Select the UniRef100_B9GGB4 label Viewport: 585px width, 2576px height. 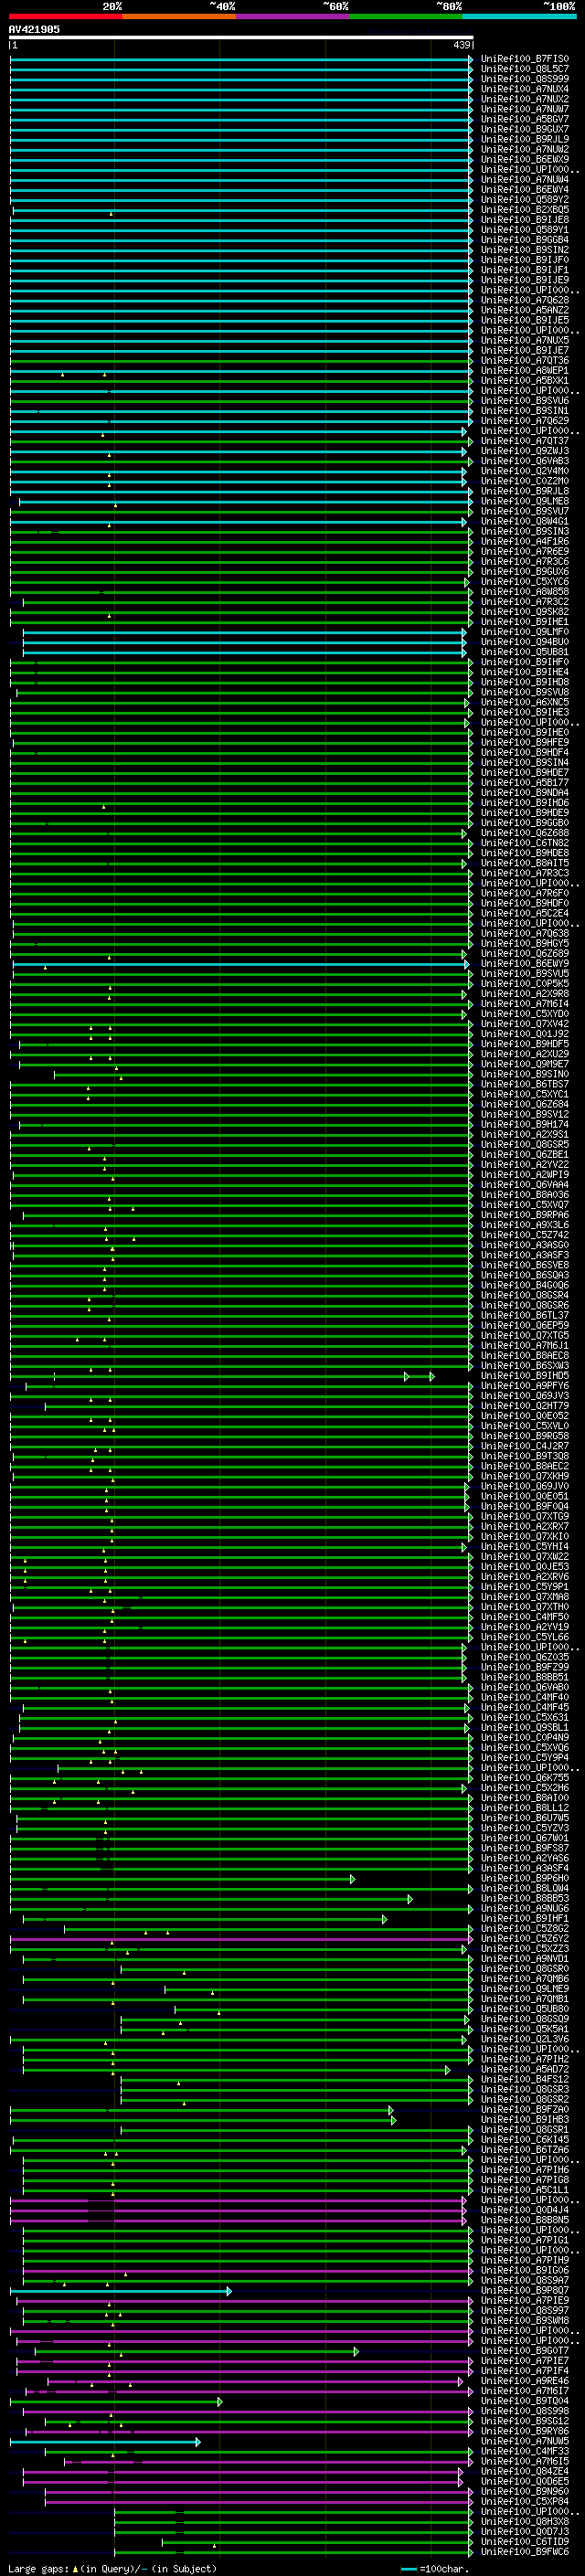[x=524, y=240]
